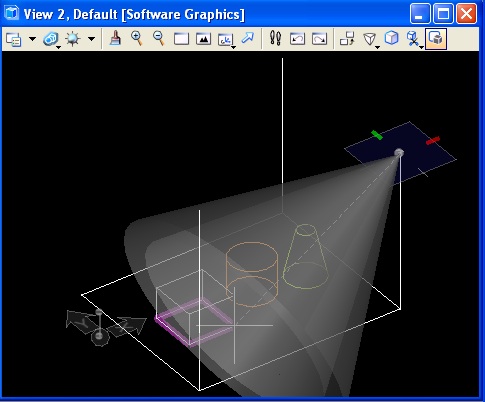Click the Adjust View Brightness sun icon
The image size is (485, 402).
73,39
